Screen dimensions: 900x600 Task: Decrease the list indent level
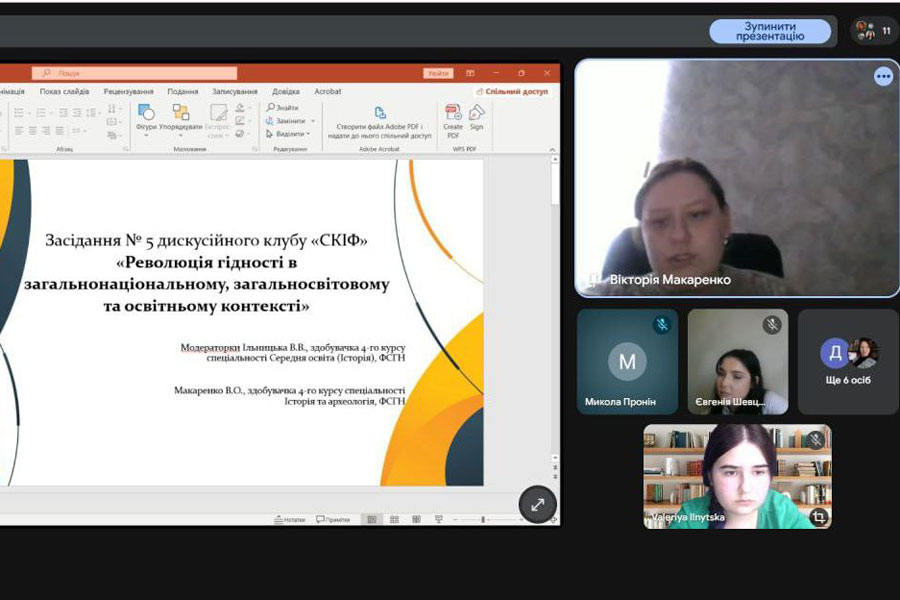[x=63, y=113]
